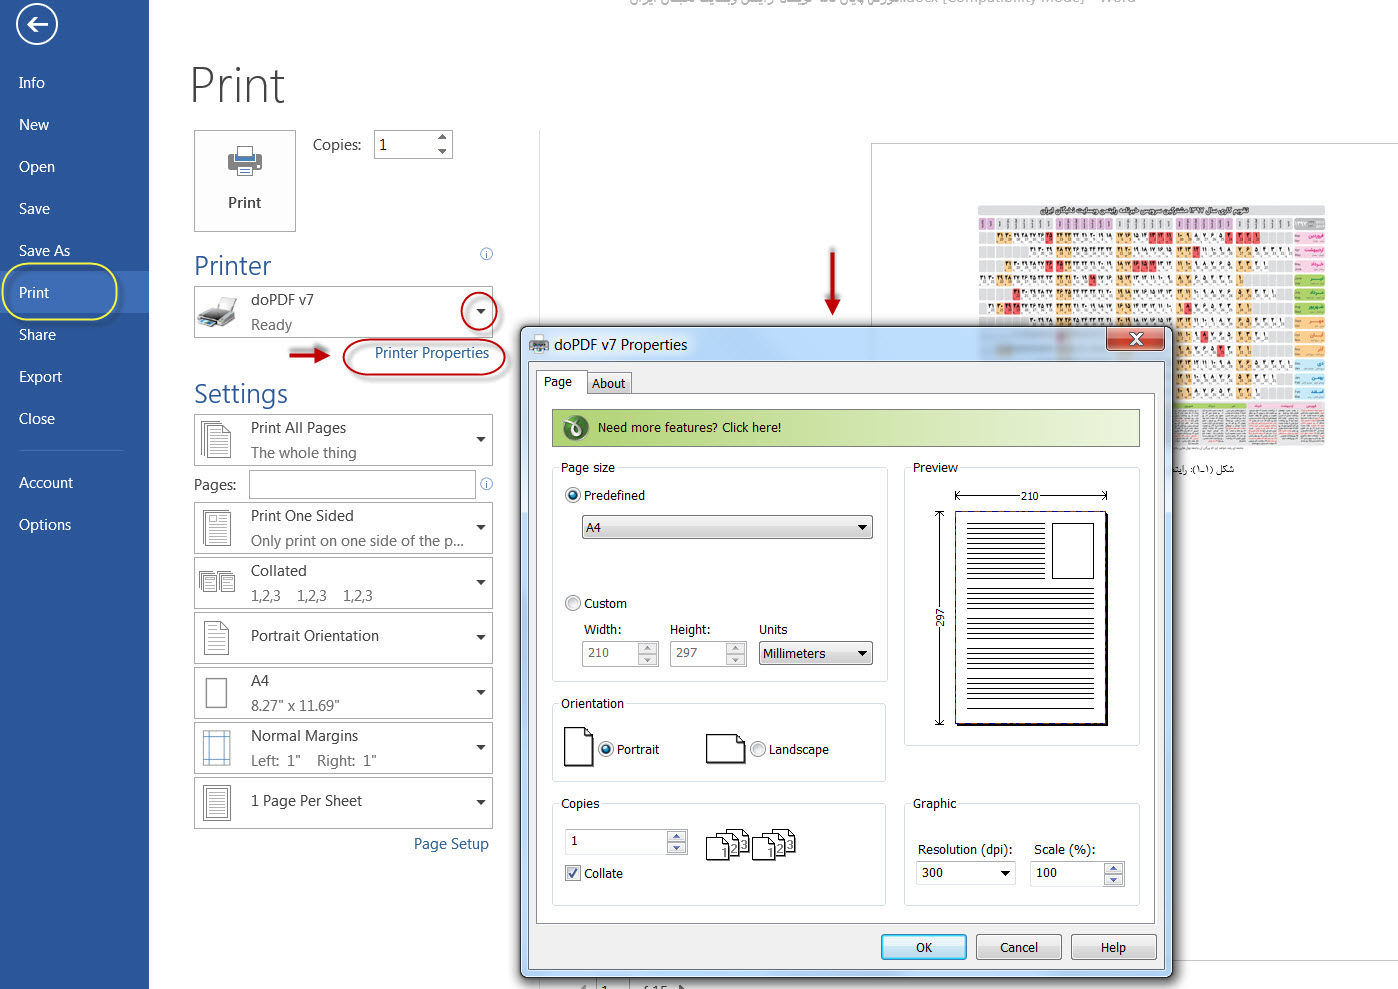Click the printer info icon beside Printer heading
The width and height of the screenshot is (1398, 989).
[x=486, y=254]
